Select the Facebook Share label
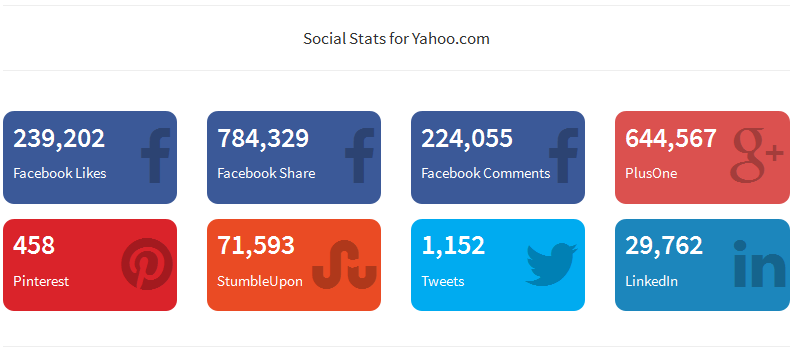This screenshot has height=364, width=797. (x=266, y=173)
